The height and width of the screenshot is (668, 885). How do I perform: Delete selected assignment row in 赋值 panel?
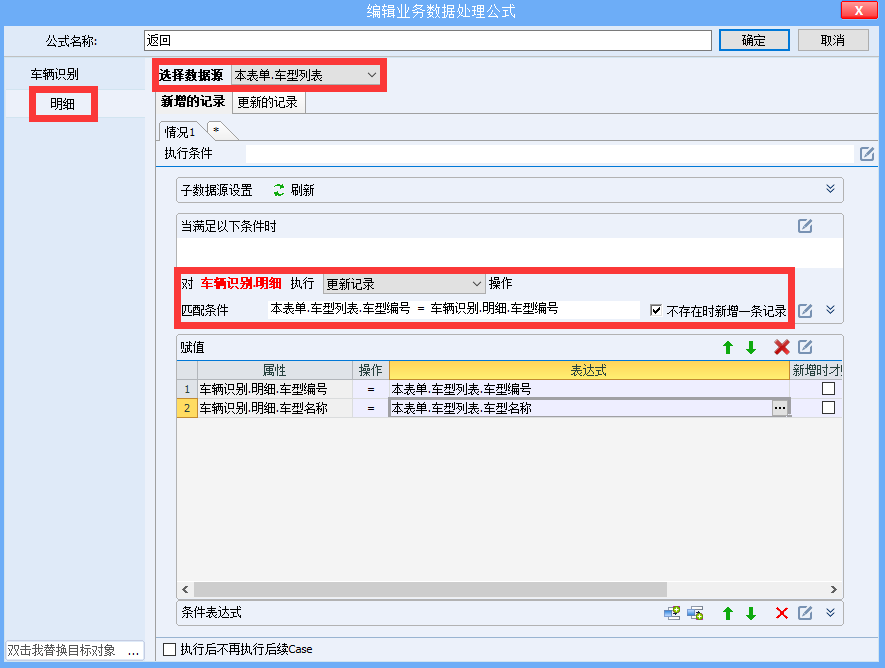782,347
